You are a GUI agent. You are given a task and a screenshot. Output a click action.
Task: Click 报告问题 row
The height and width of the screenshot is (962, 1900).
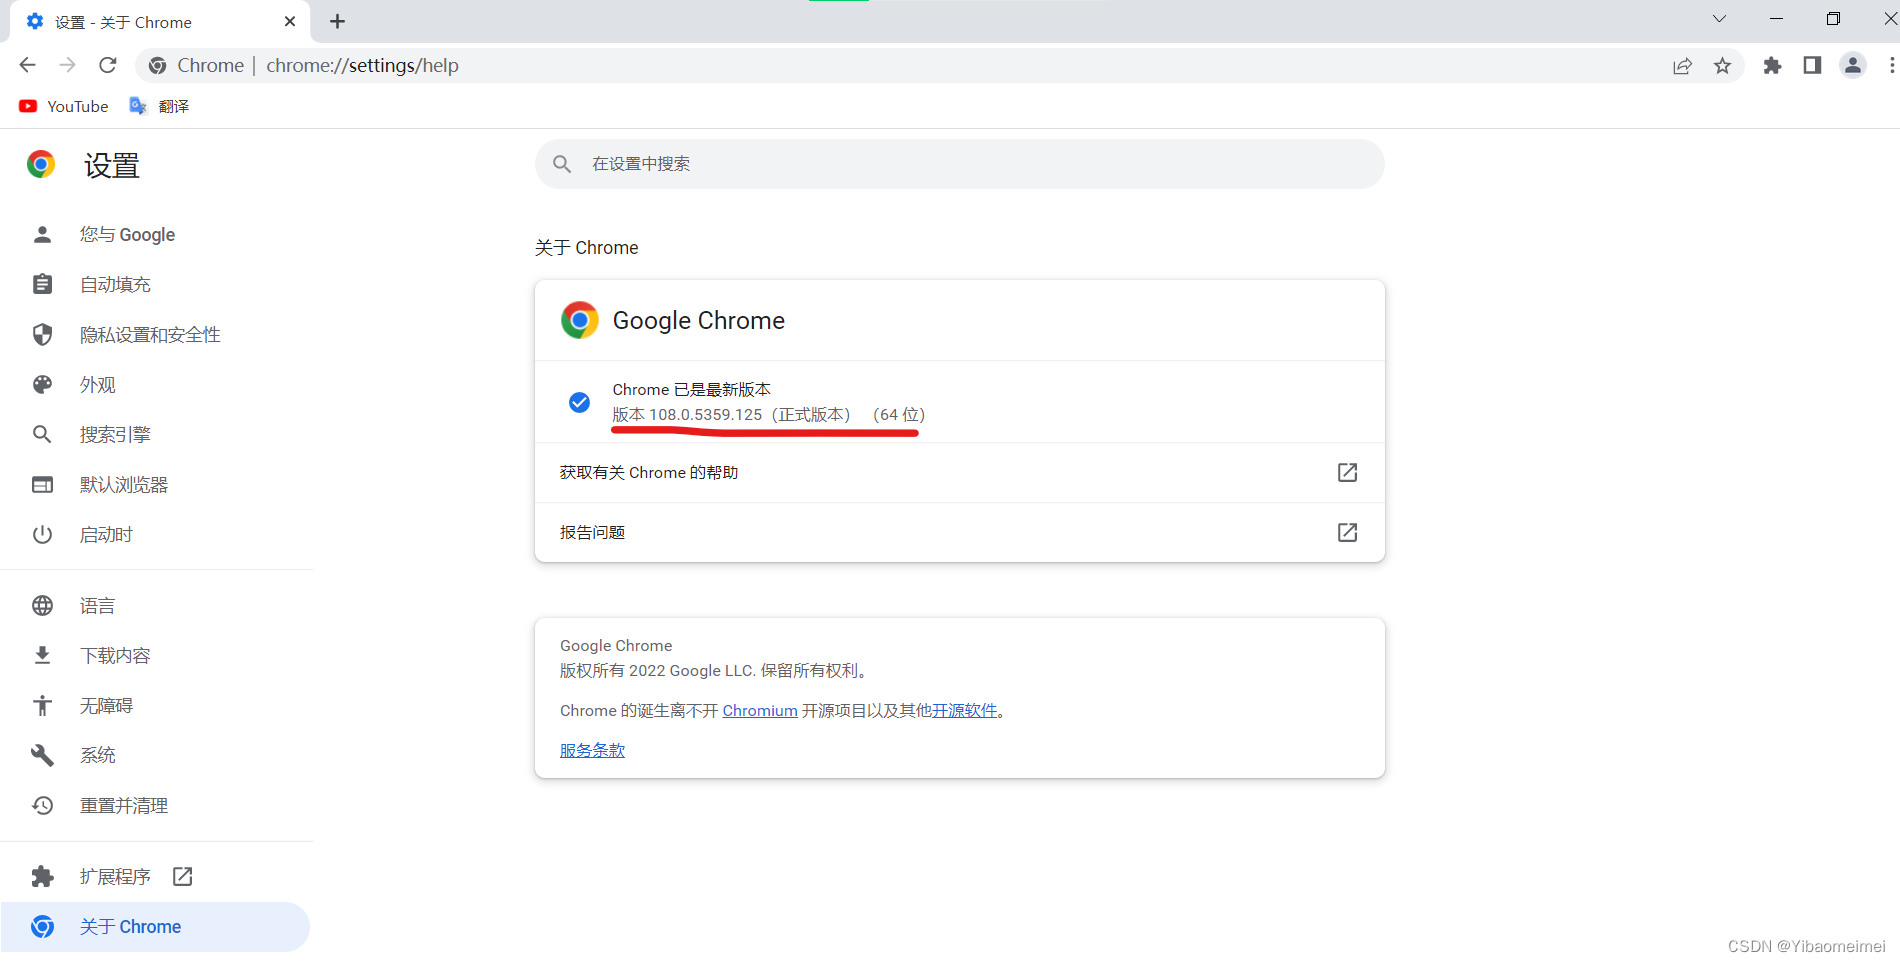pos(960,532)
